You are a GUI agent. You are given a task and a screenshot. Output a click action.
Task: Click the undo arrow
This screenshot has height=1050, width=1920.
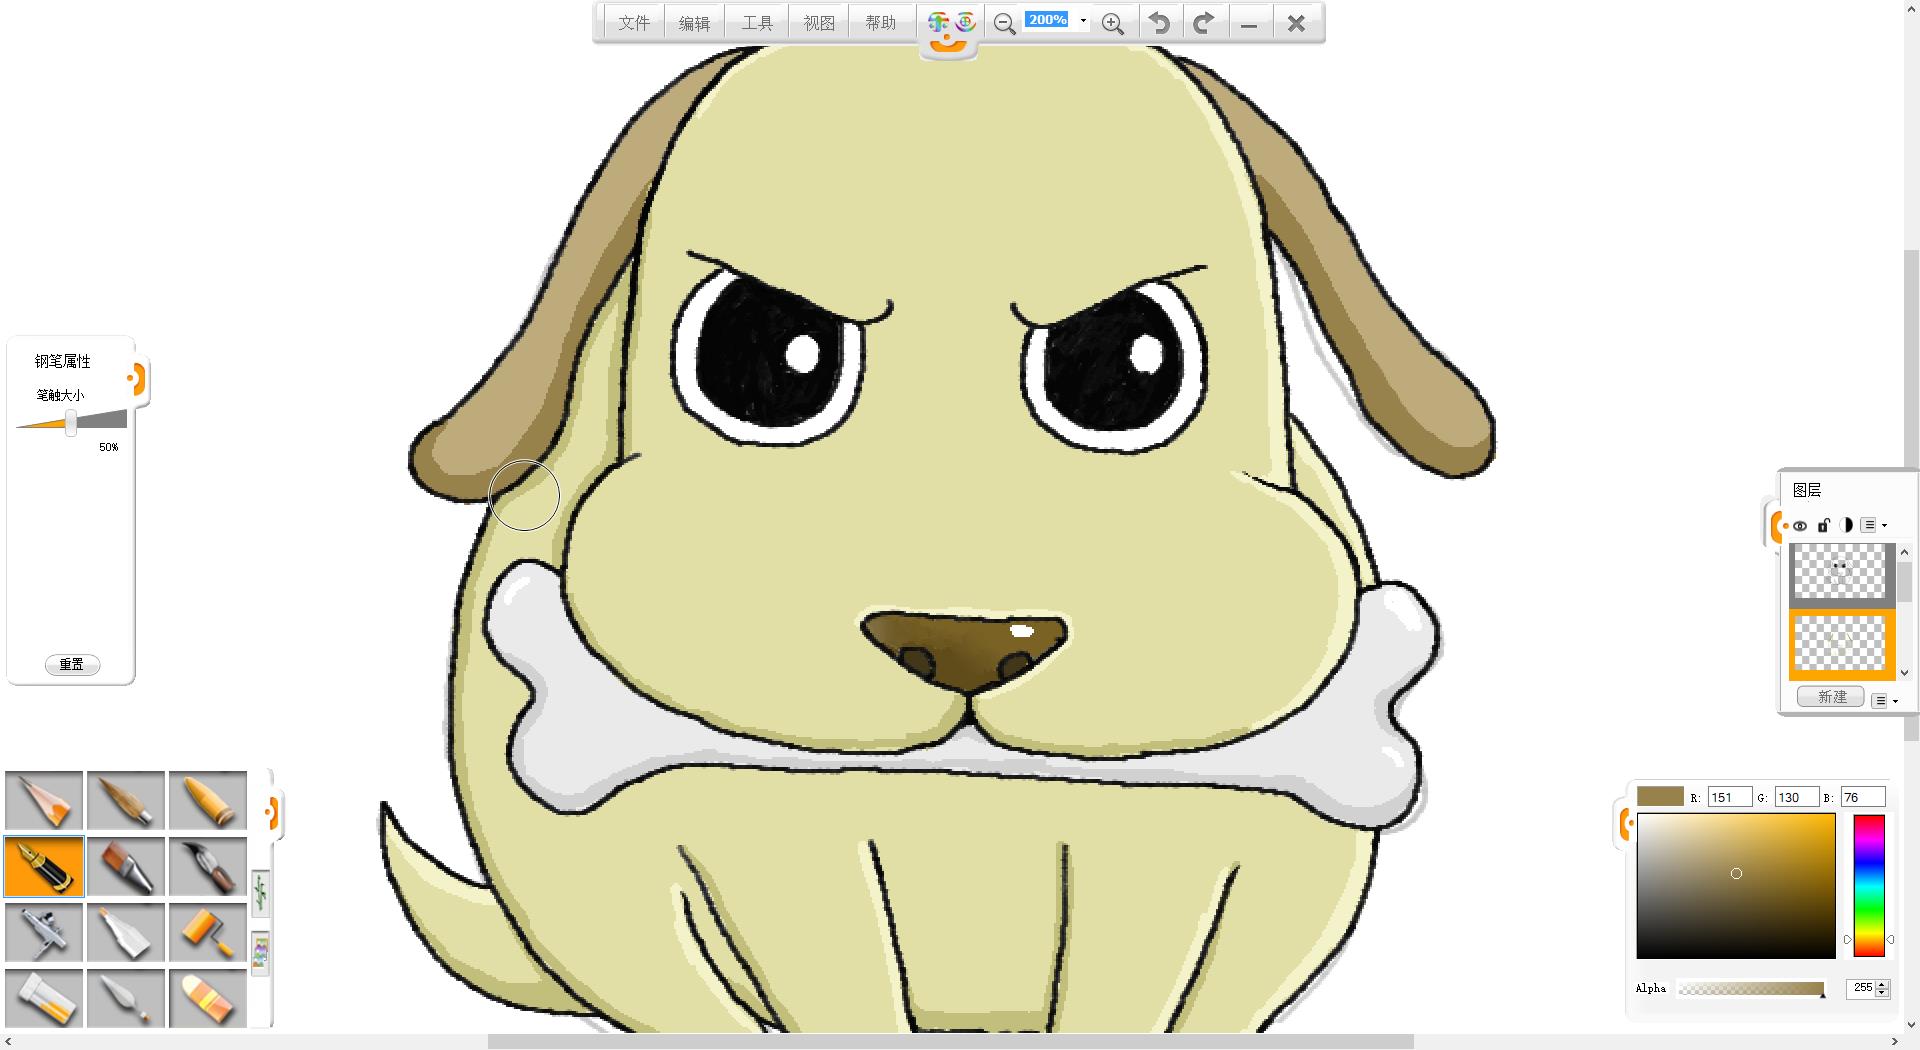tap(1159, 23)
